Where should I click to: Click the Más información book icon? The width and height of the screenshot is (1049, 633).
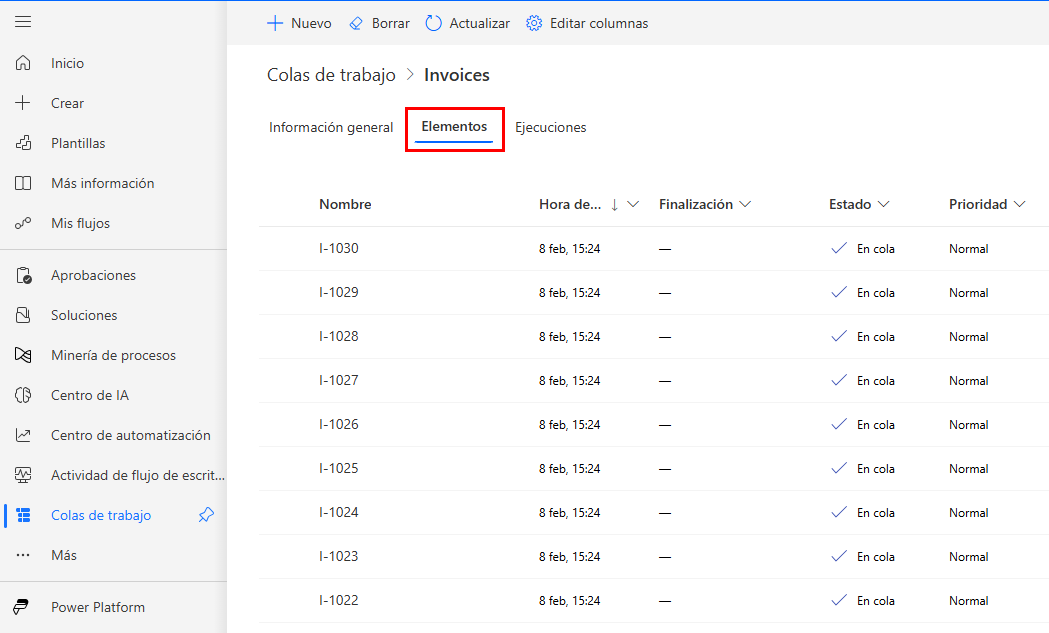[x=23, y=183]
